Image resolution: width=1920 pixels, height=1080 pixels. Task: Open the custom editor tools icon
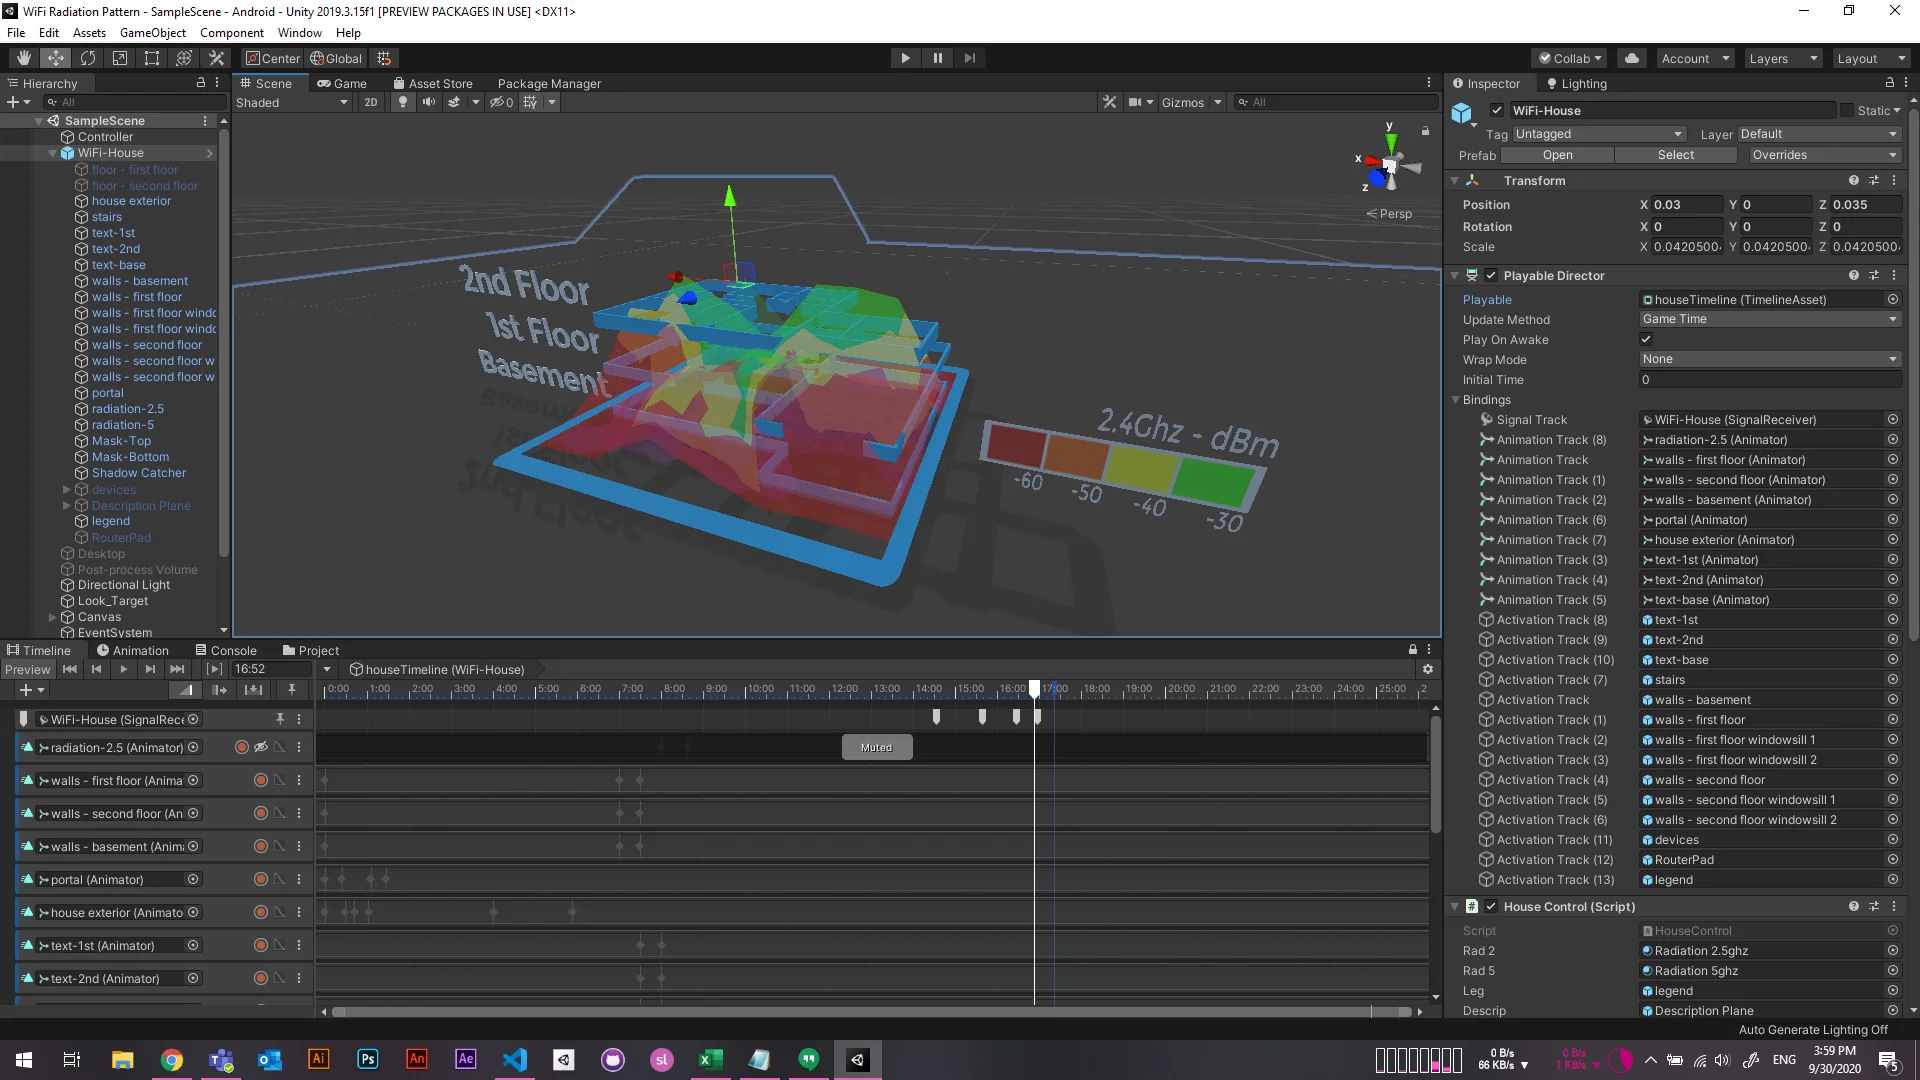coord(216,58)
